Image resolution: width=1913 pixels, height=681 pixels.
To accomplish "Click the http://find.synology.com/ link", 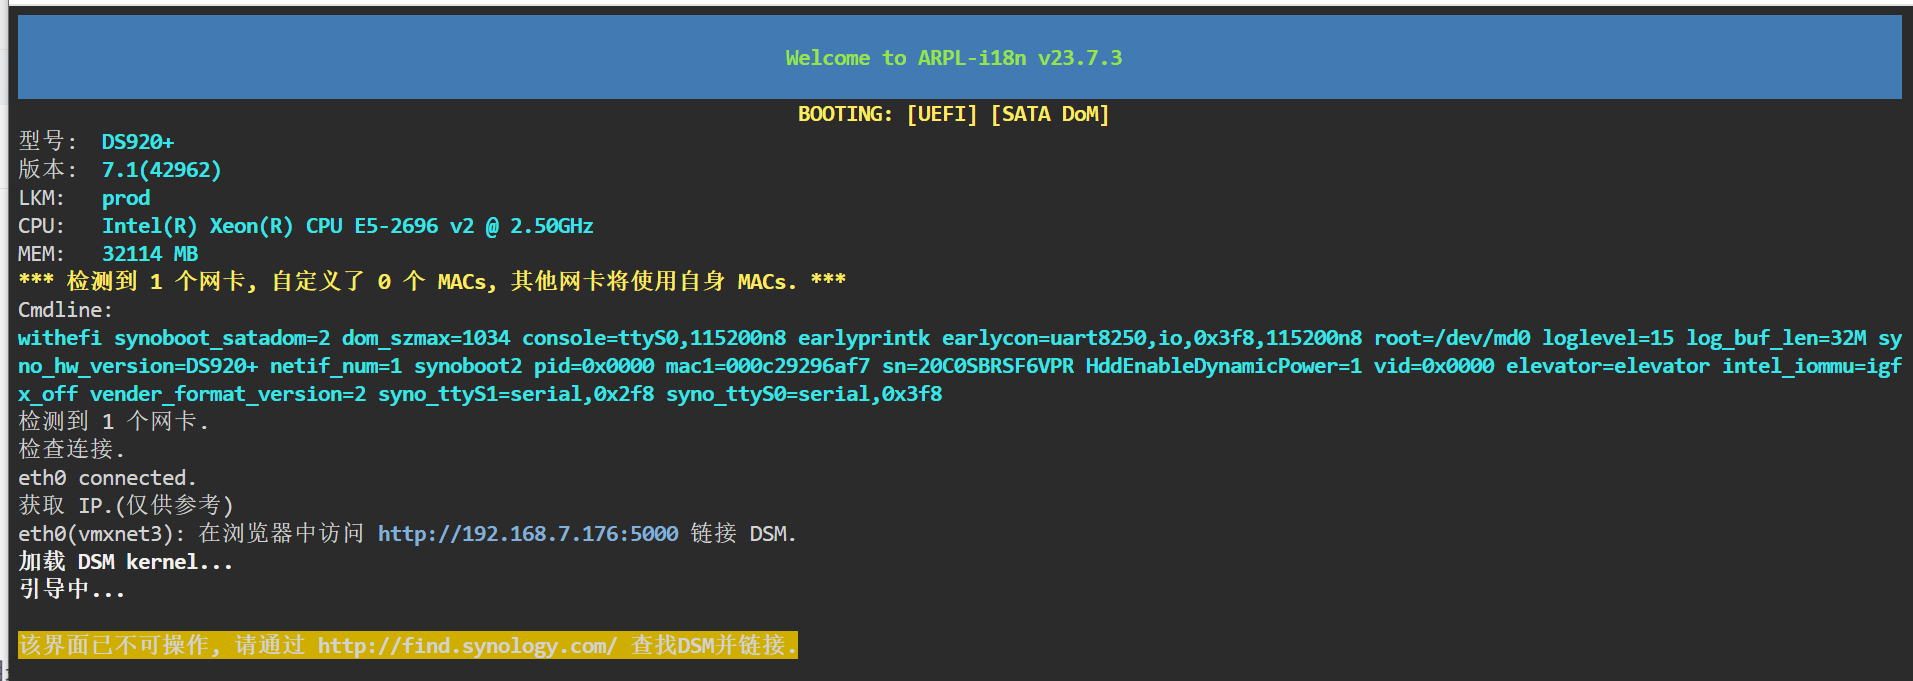I will tap(467, 646).
